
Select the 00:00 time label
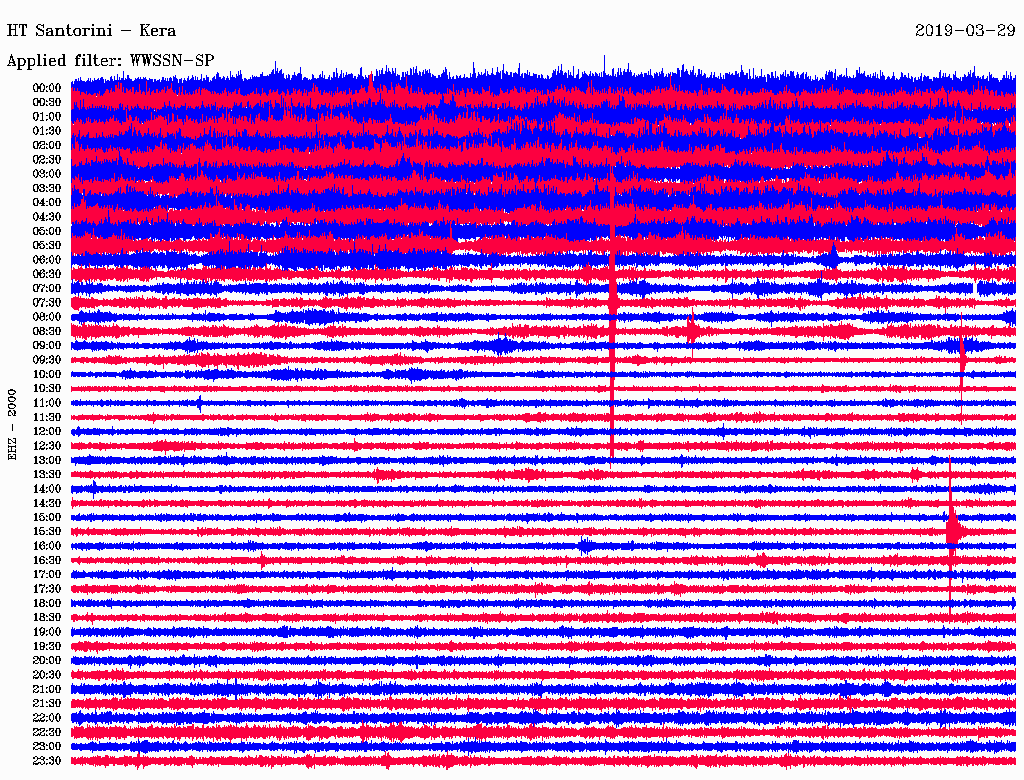click(47, 88)
